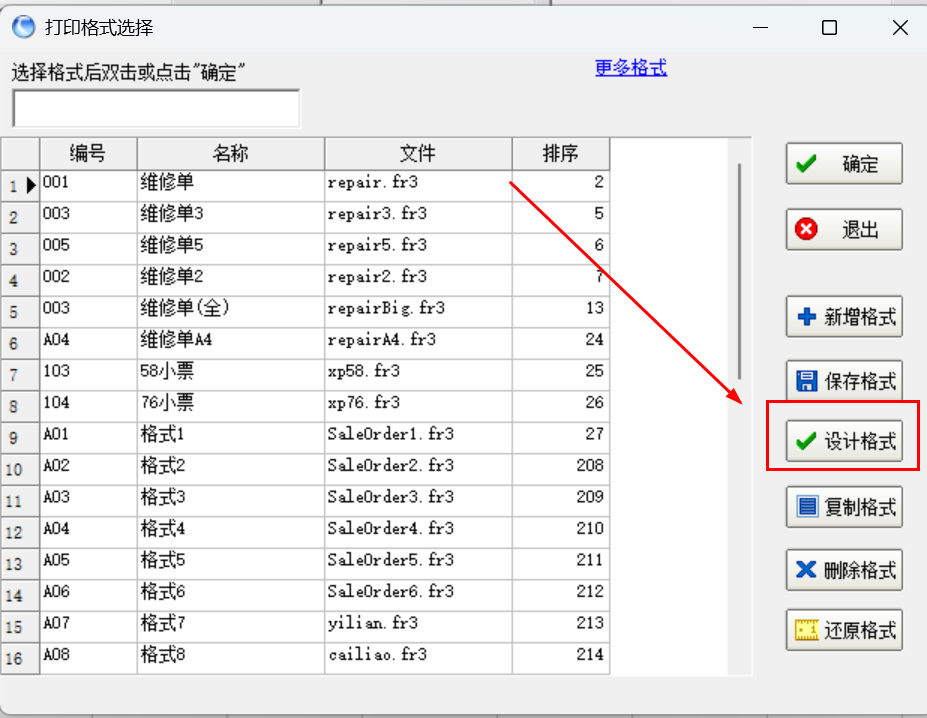Select the SaleOrder4.fr3 file cell
The height and width of the screenshot is (718, 927).
click(x=418, y=532)
